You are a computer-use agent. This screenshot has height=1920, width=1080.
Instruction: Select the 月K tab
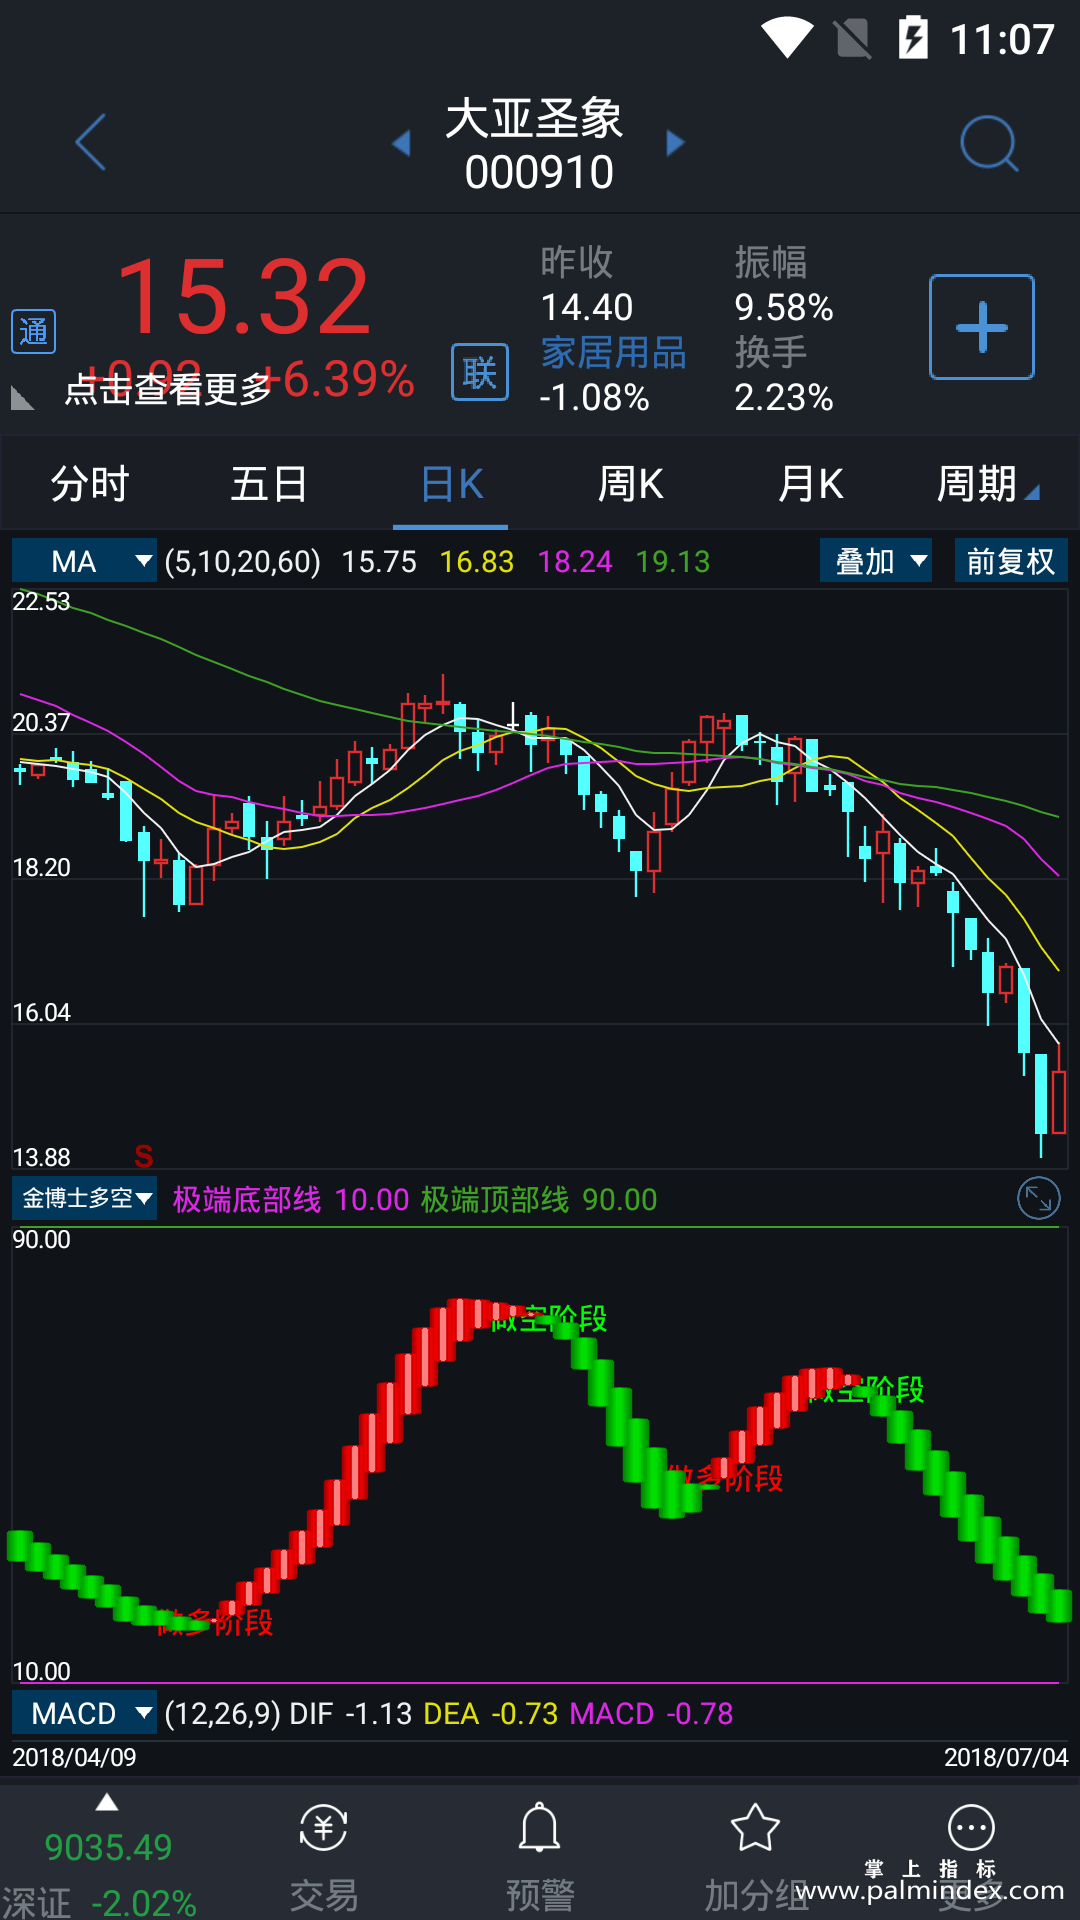pos(811,485)
